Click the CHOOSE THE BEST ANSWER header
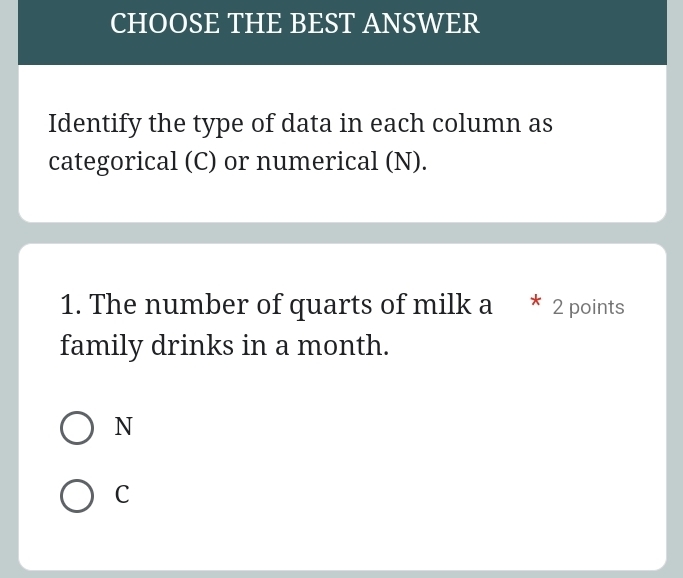The width and height of the screenshot is (683, 578). 294,24
